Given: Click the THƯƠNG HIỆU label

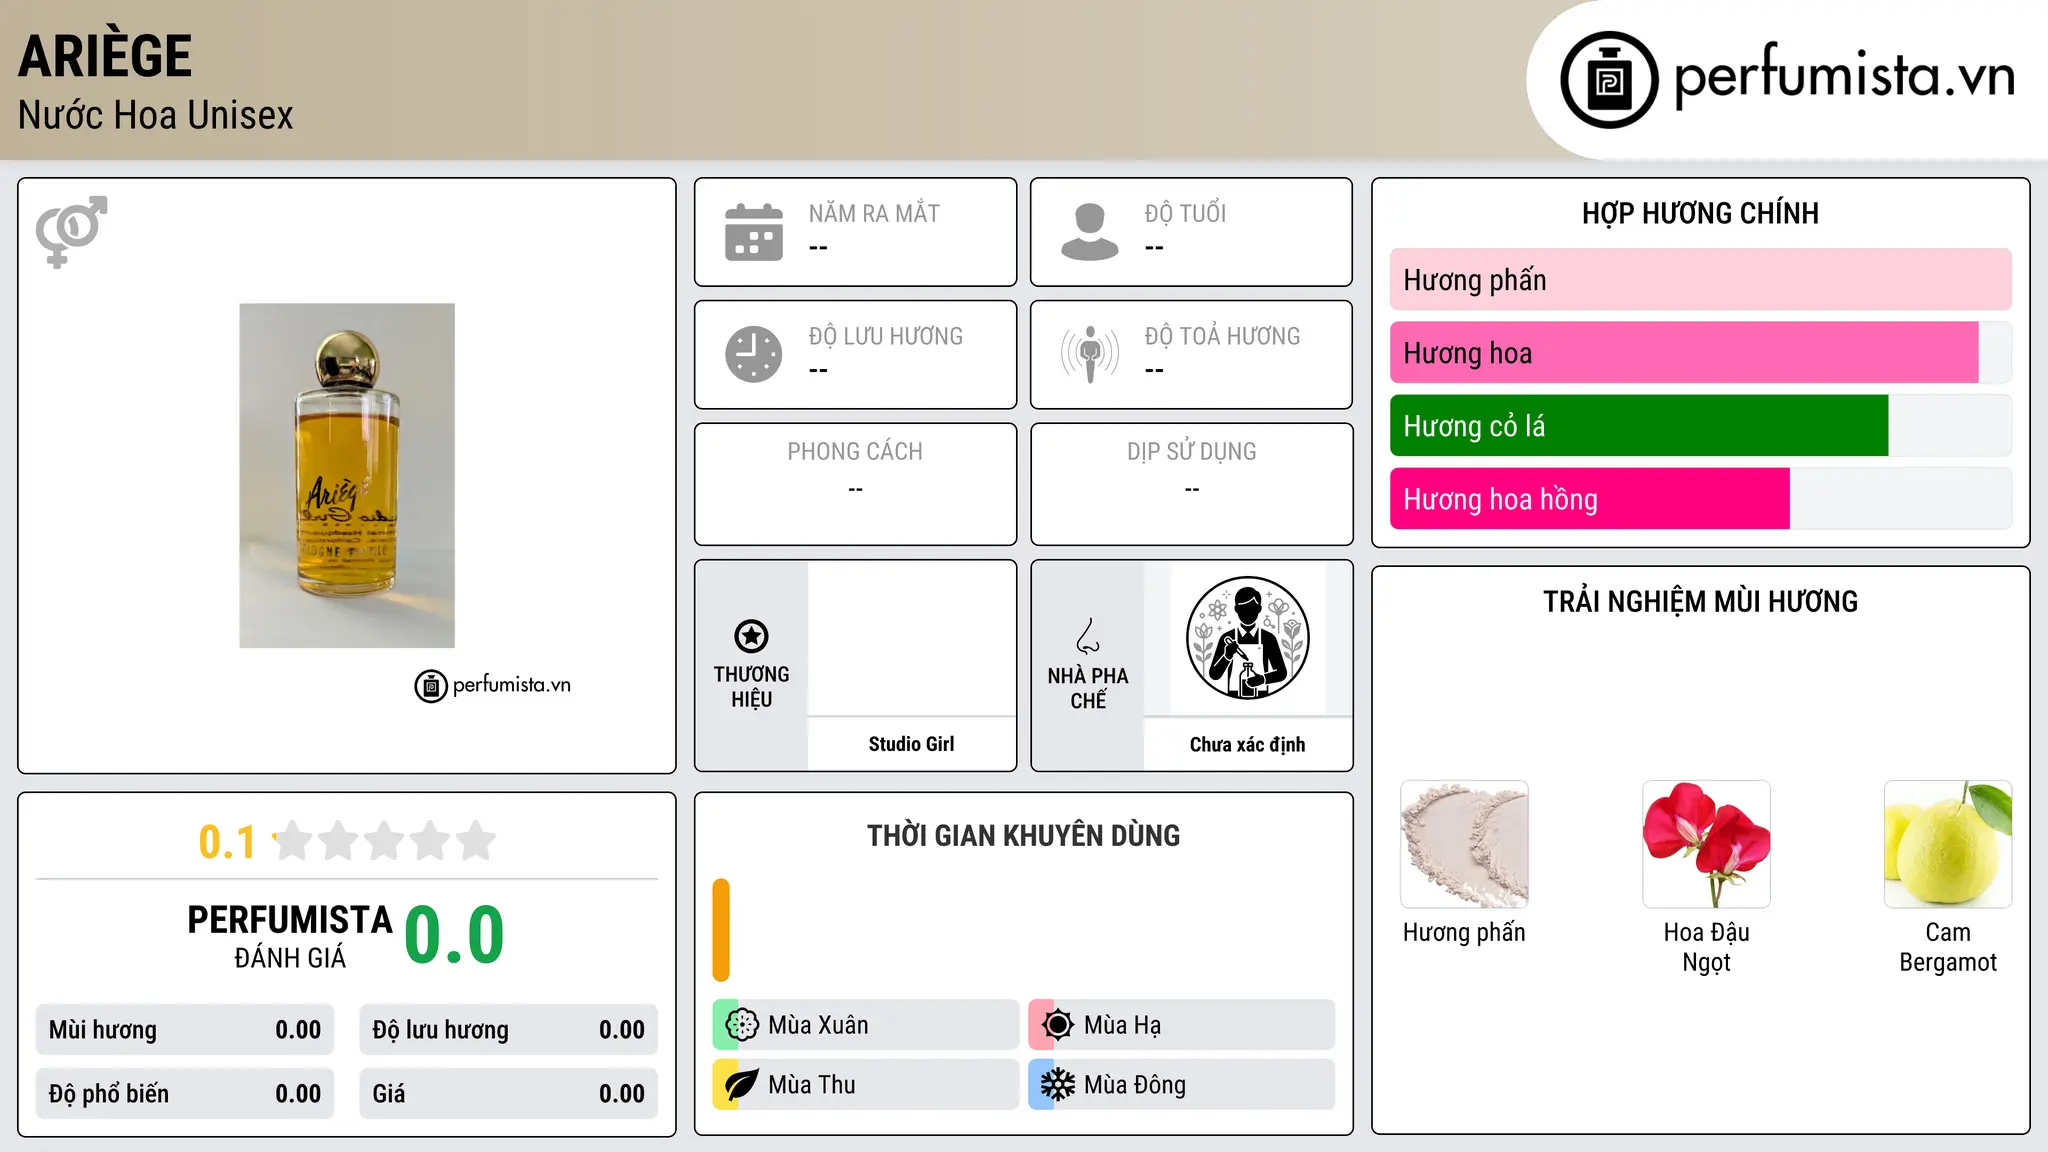Looking at the screenshot, I should pos(751,687).
